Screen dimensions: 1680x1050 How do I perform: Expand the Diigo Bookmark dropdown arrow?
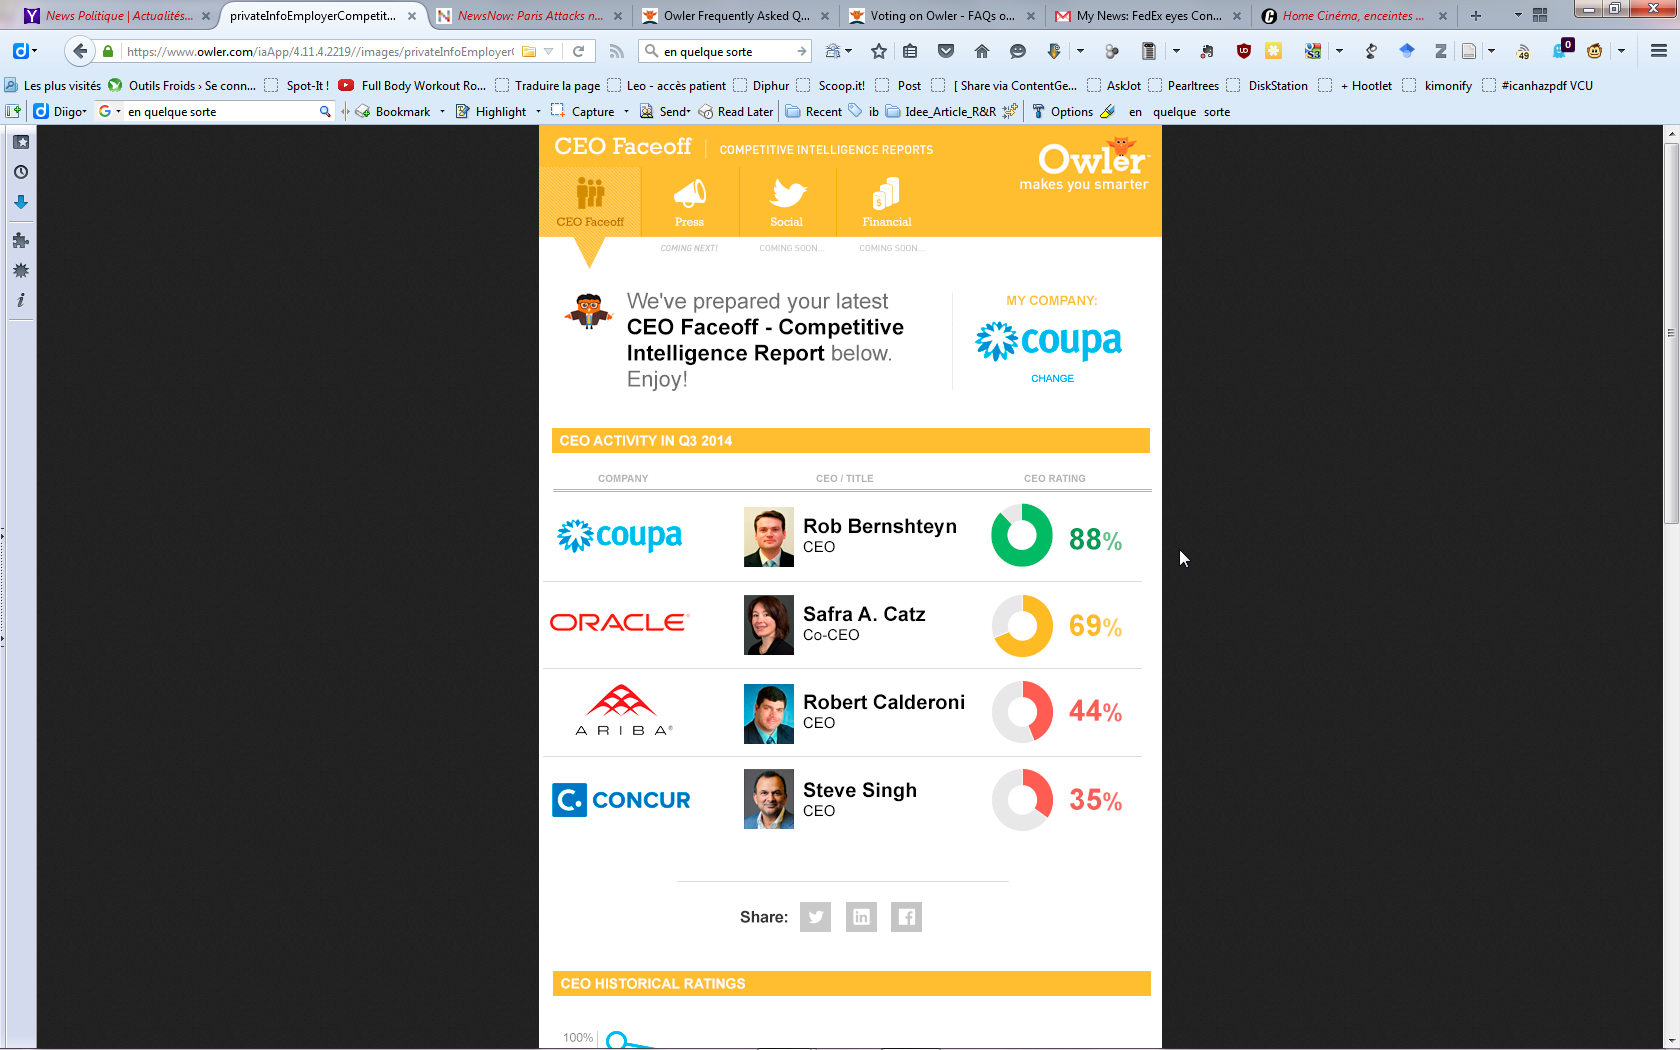coord(442,111)
